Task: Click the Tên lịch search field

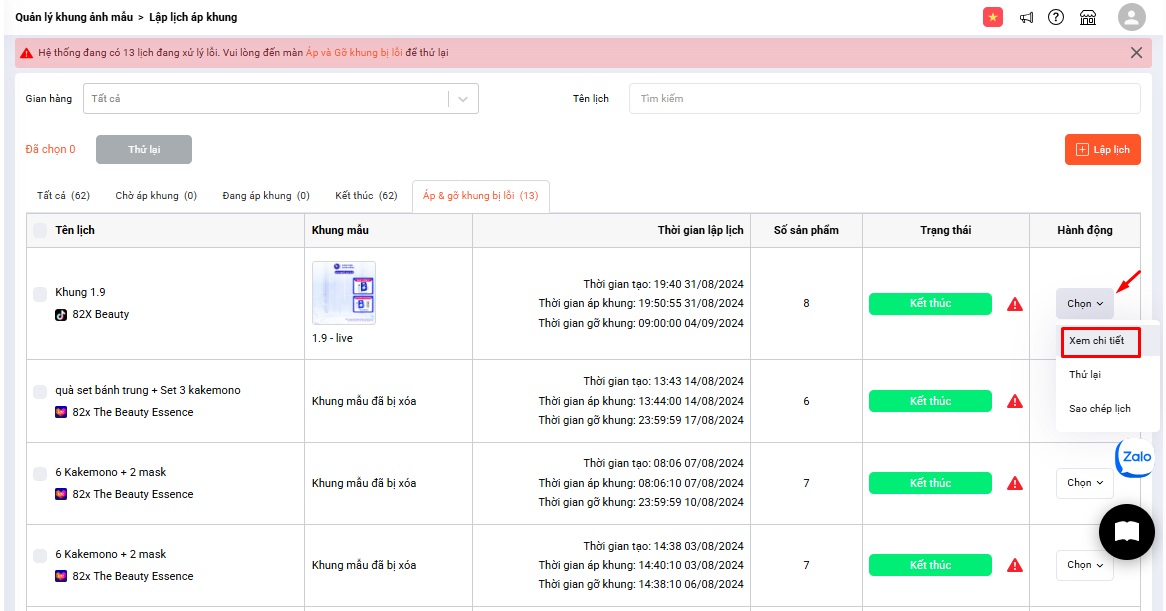Action: click(884, 99)
